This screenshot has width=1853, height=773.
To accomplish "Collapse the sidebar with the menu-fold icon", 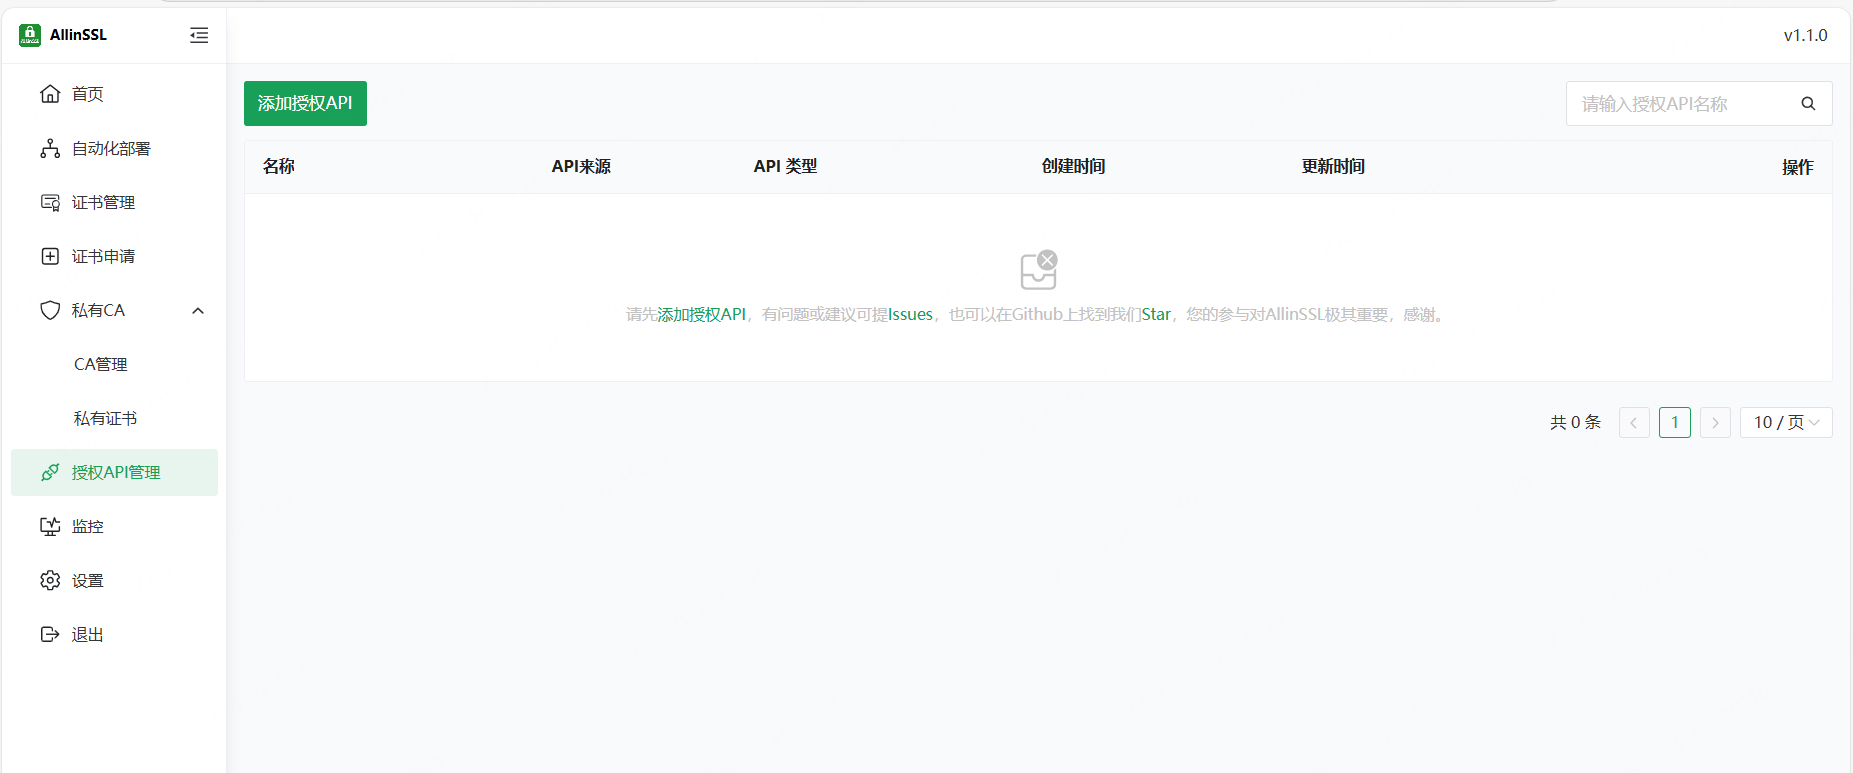I will coord(199,35).
